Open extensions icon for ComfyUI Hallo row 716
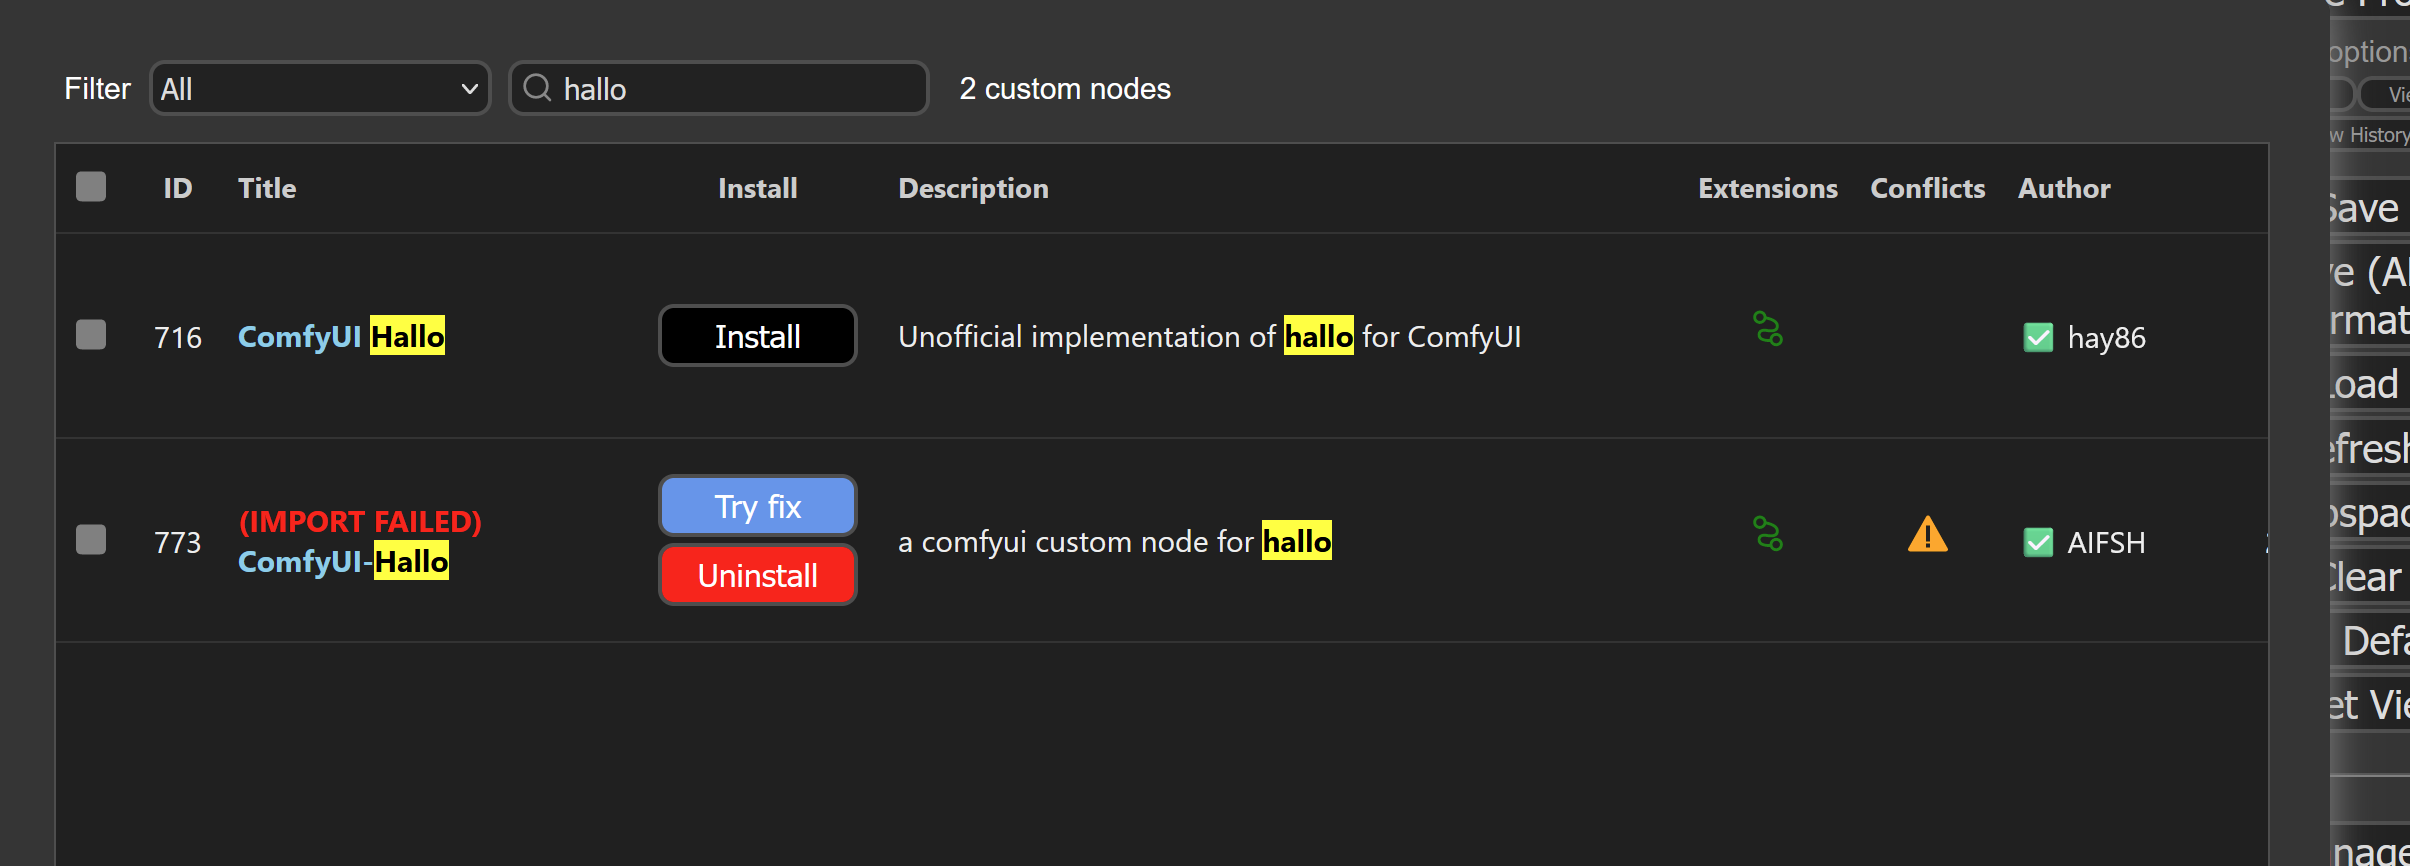This screenshot has width=2410, height=866. 1768,329
